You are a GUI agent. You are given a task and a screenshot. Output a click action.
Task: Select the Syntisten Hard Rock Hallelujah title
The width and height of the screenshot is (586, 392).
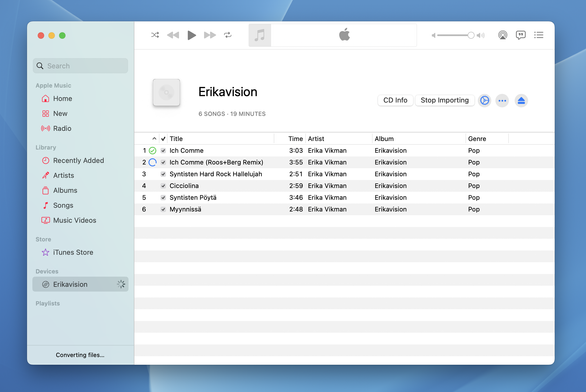pos(216,174)
